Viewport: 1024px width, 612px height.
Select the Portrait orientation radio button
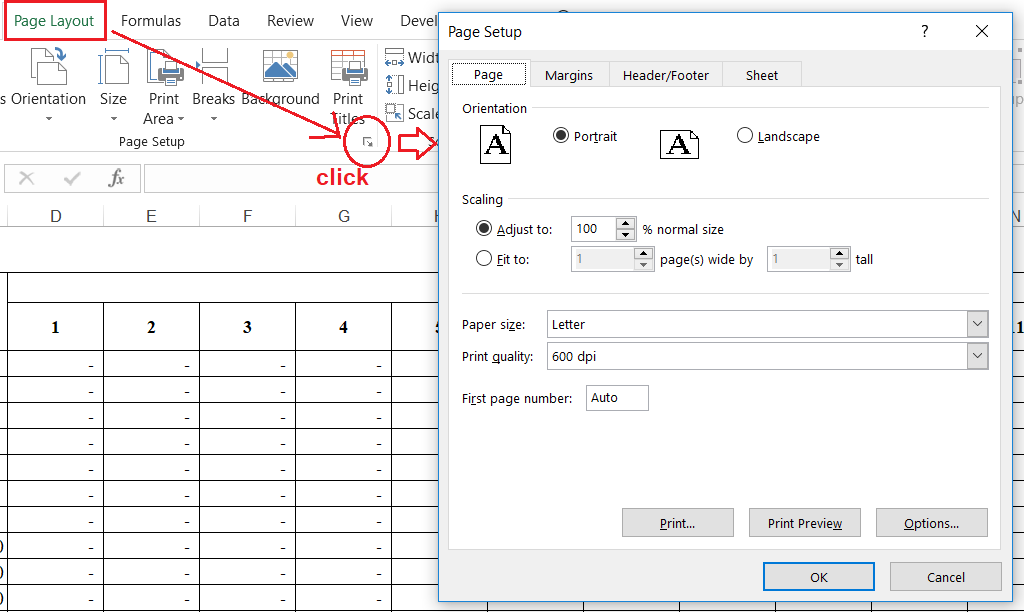click(x=560, y=136)
